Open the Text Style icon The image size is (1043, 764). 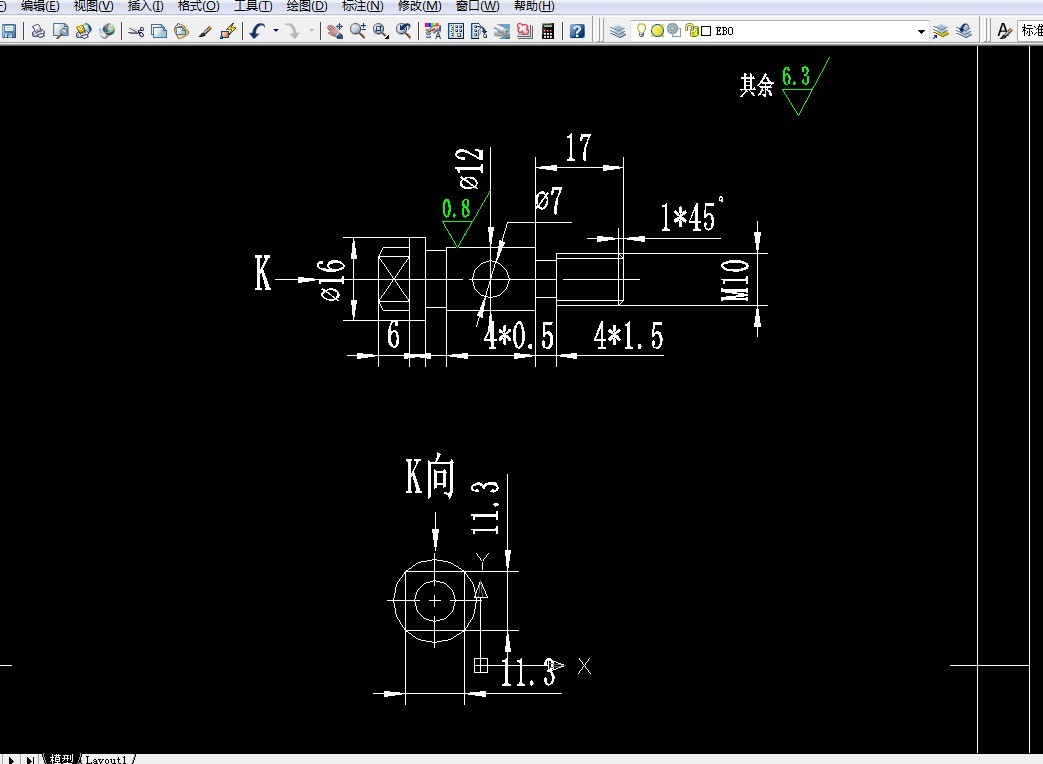(x=1004, y=31)
